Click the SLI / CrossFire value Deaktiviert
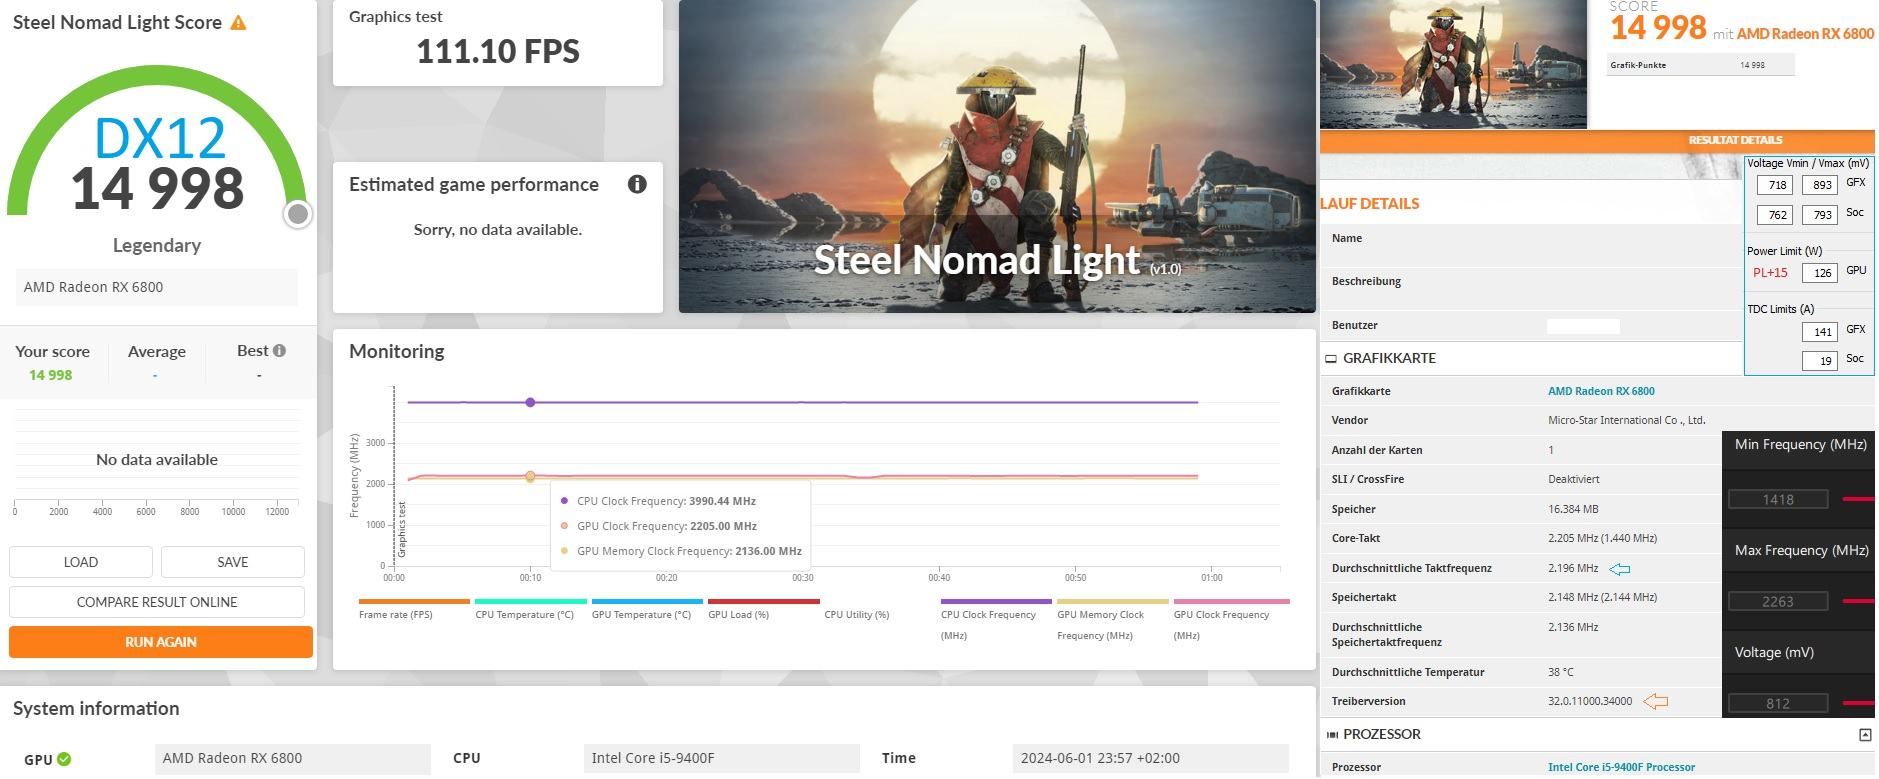This screenshot has width=1879, height=779. tap(1576, 479)
